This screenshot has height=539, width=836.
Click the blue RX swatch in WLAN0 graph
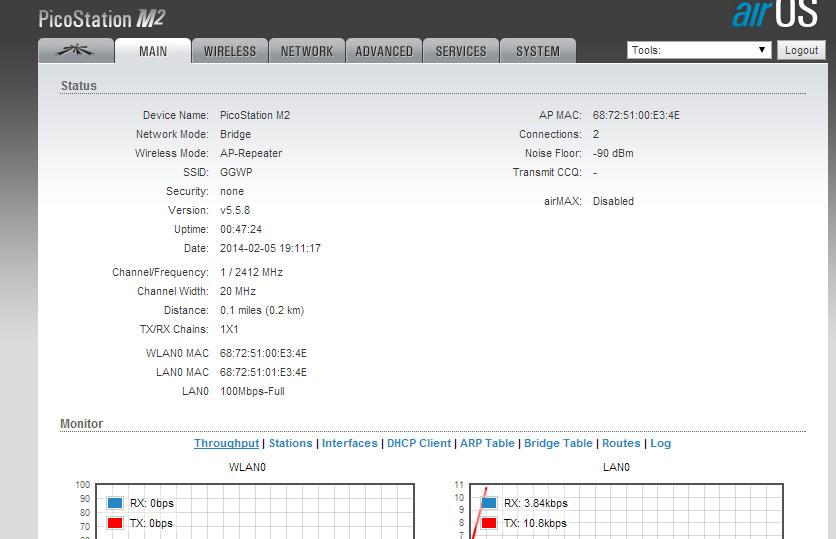coord(115,503)
